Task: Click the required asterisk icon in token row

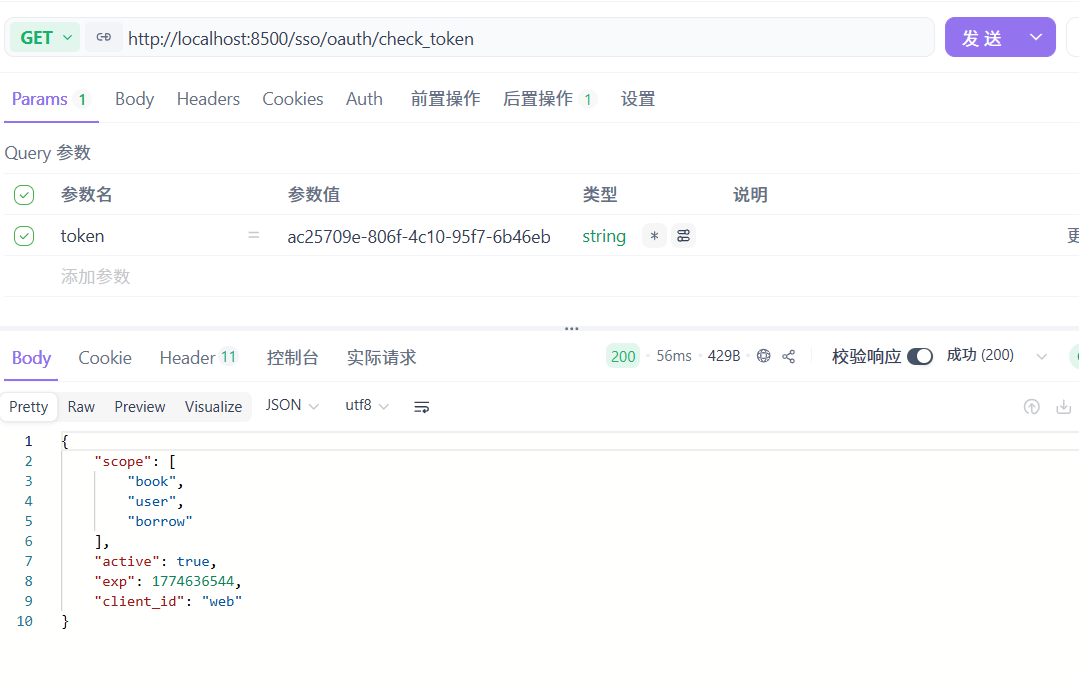Action: (x=654, y=236)
